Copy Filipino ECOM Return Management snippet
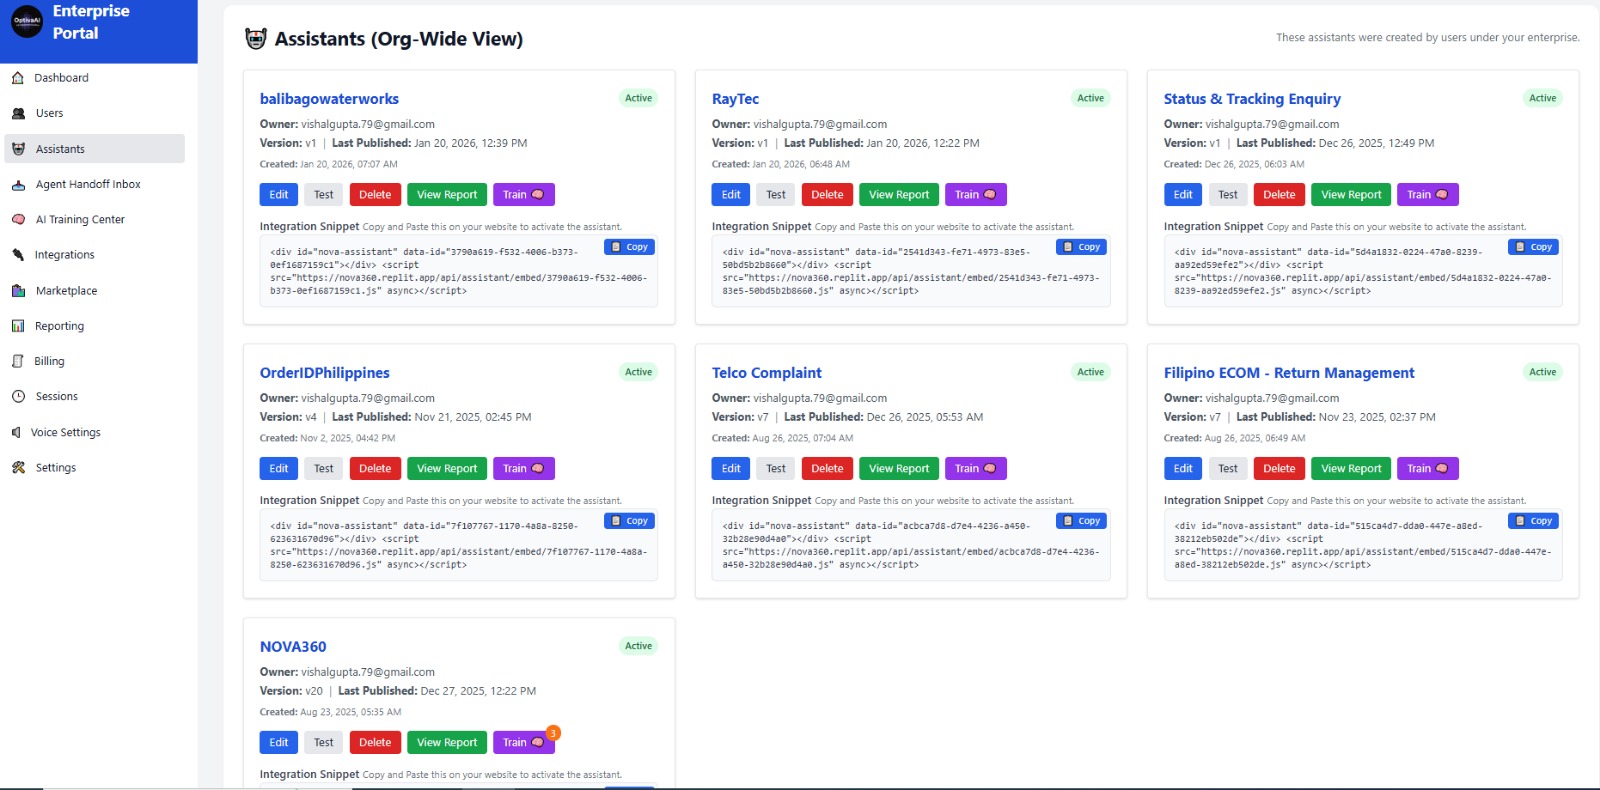1600x790 pixels. coord(1534,521)
